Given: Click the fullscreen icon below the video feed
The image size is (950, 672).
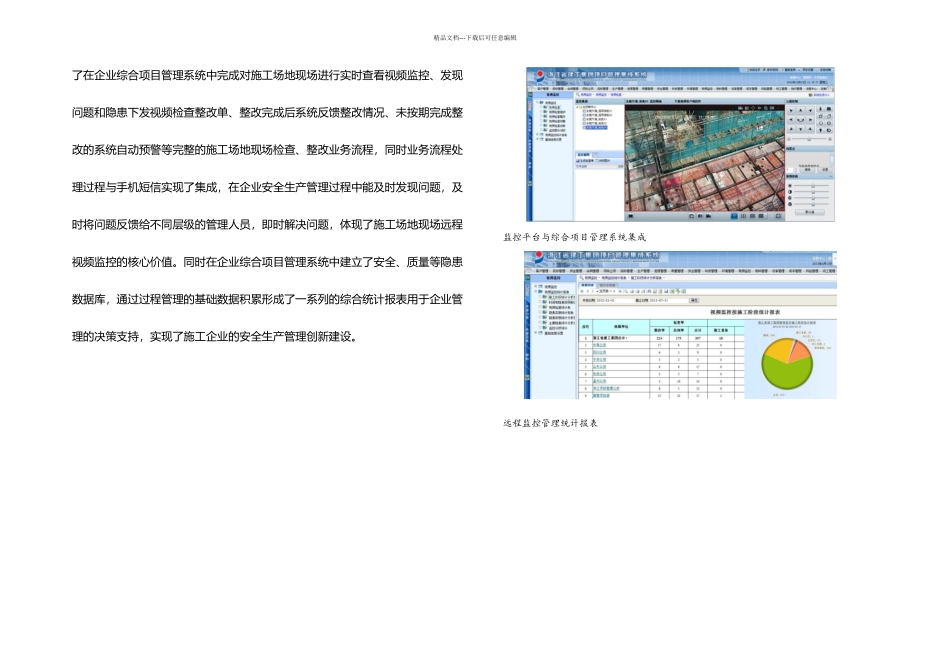Looking at the screenshot, I should (x=779, y=216).
